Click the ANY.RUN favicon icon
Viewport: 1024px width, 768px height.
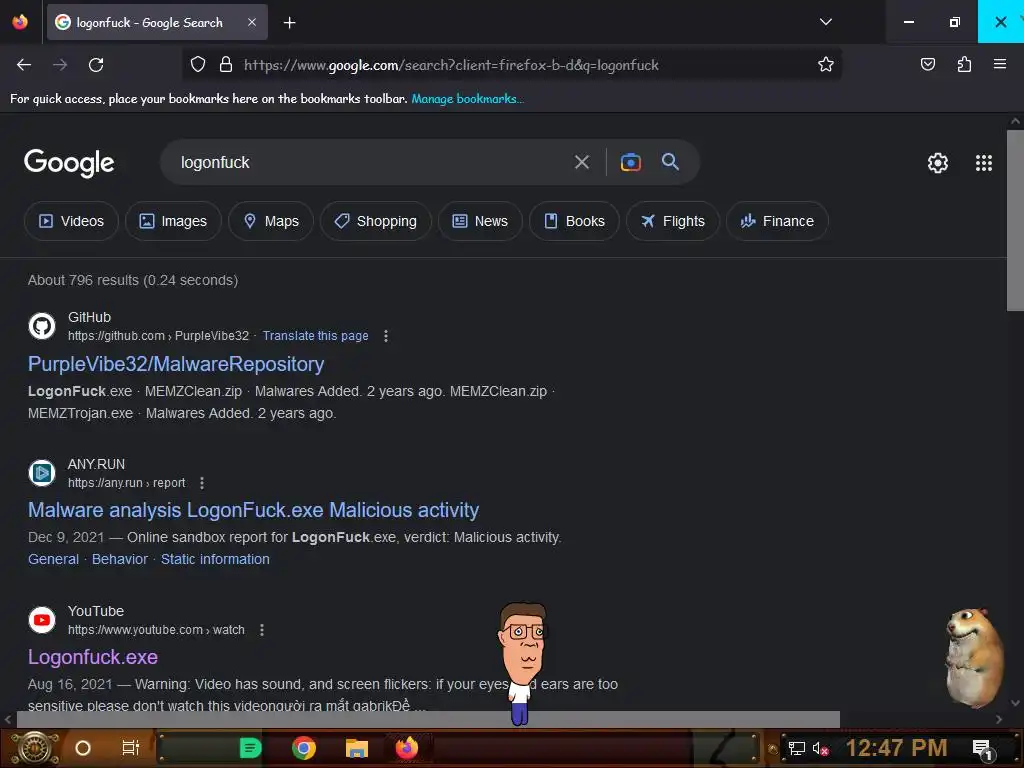[42, 473]
